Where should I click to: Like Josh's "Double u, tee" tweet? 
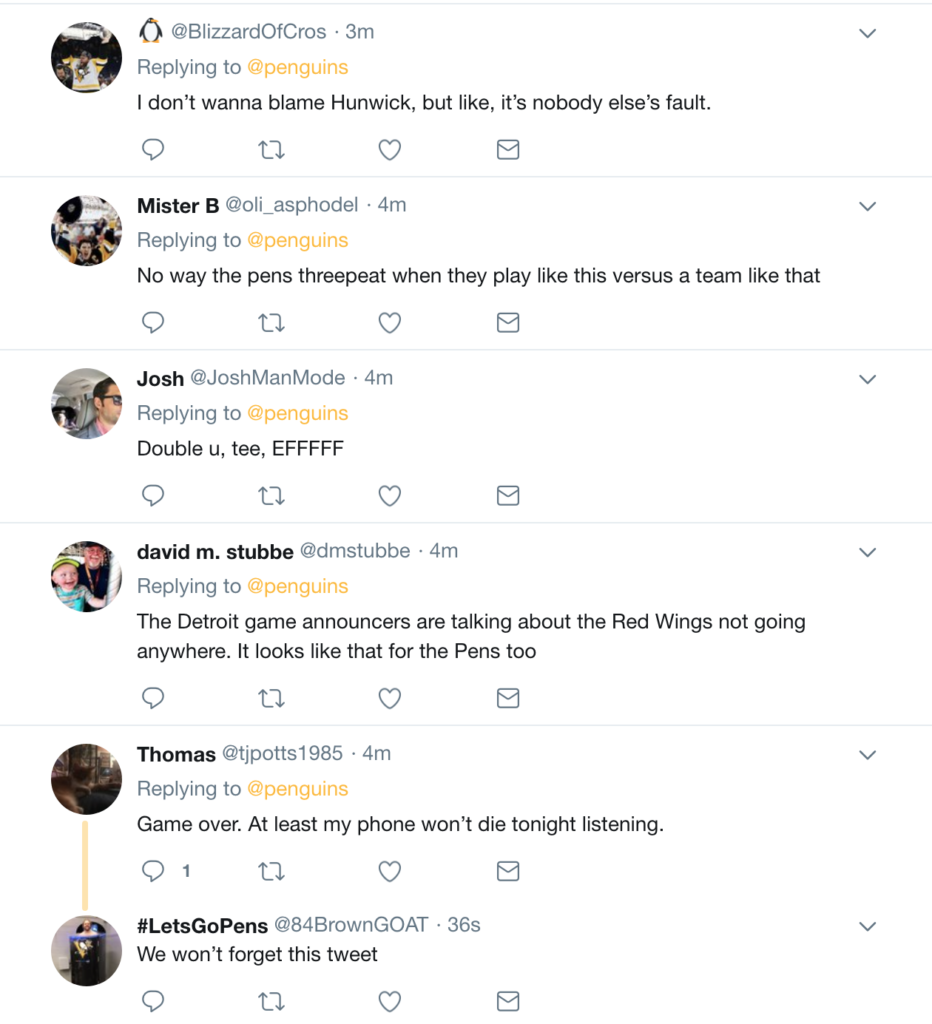tap(390, 496)
